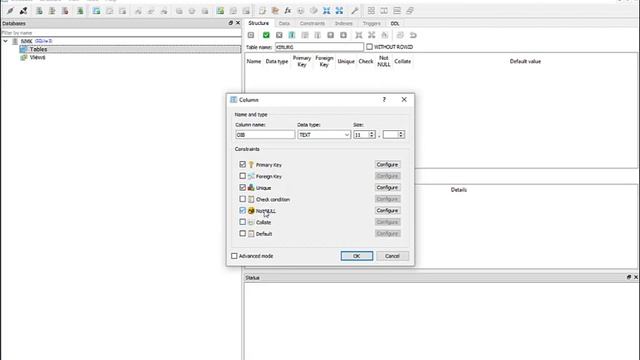Enable the Foreign Key constraint checkbox
This screenshot has height=360, width=640.
pyautogui.click(x=242, y=176)
